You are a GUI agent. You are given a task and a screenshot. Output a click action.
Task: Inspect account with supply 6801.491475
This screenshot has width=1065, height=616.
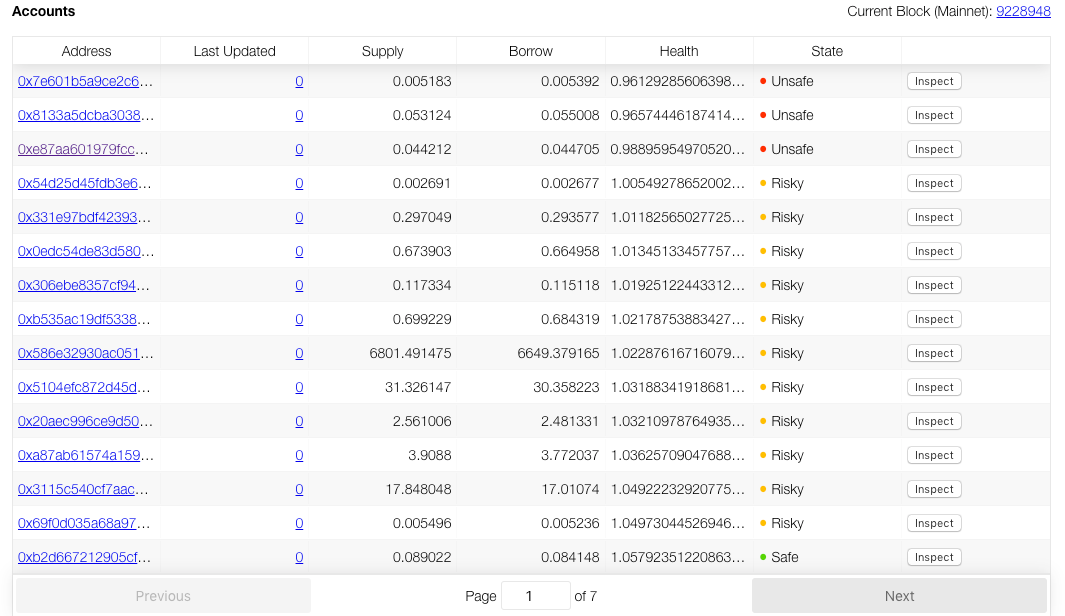pos(934,353)
